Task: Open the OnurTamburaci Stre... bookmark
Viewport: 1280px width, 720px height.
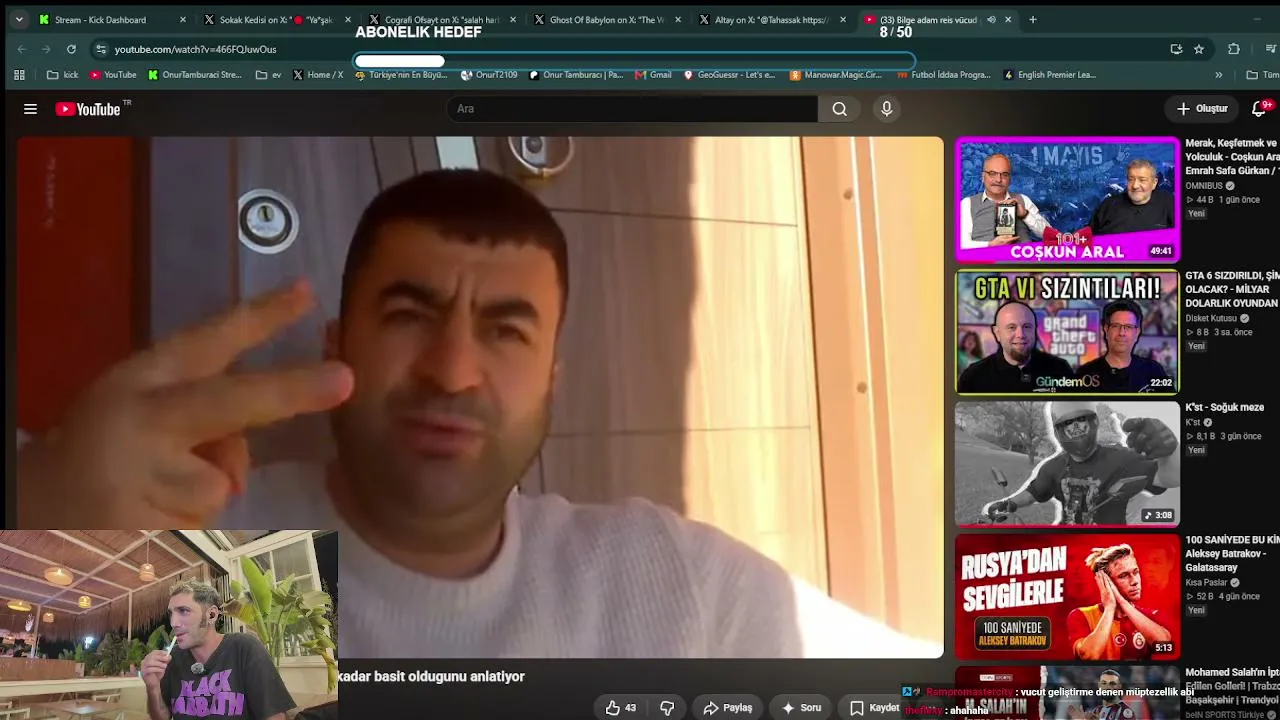Action: click(195, 75)
